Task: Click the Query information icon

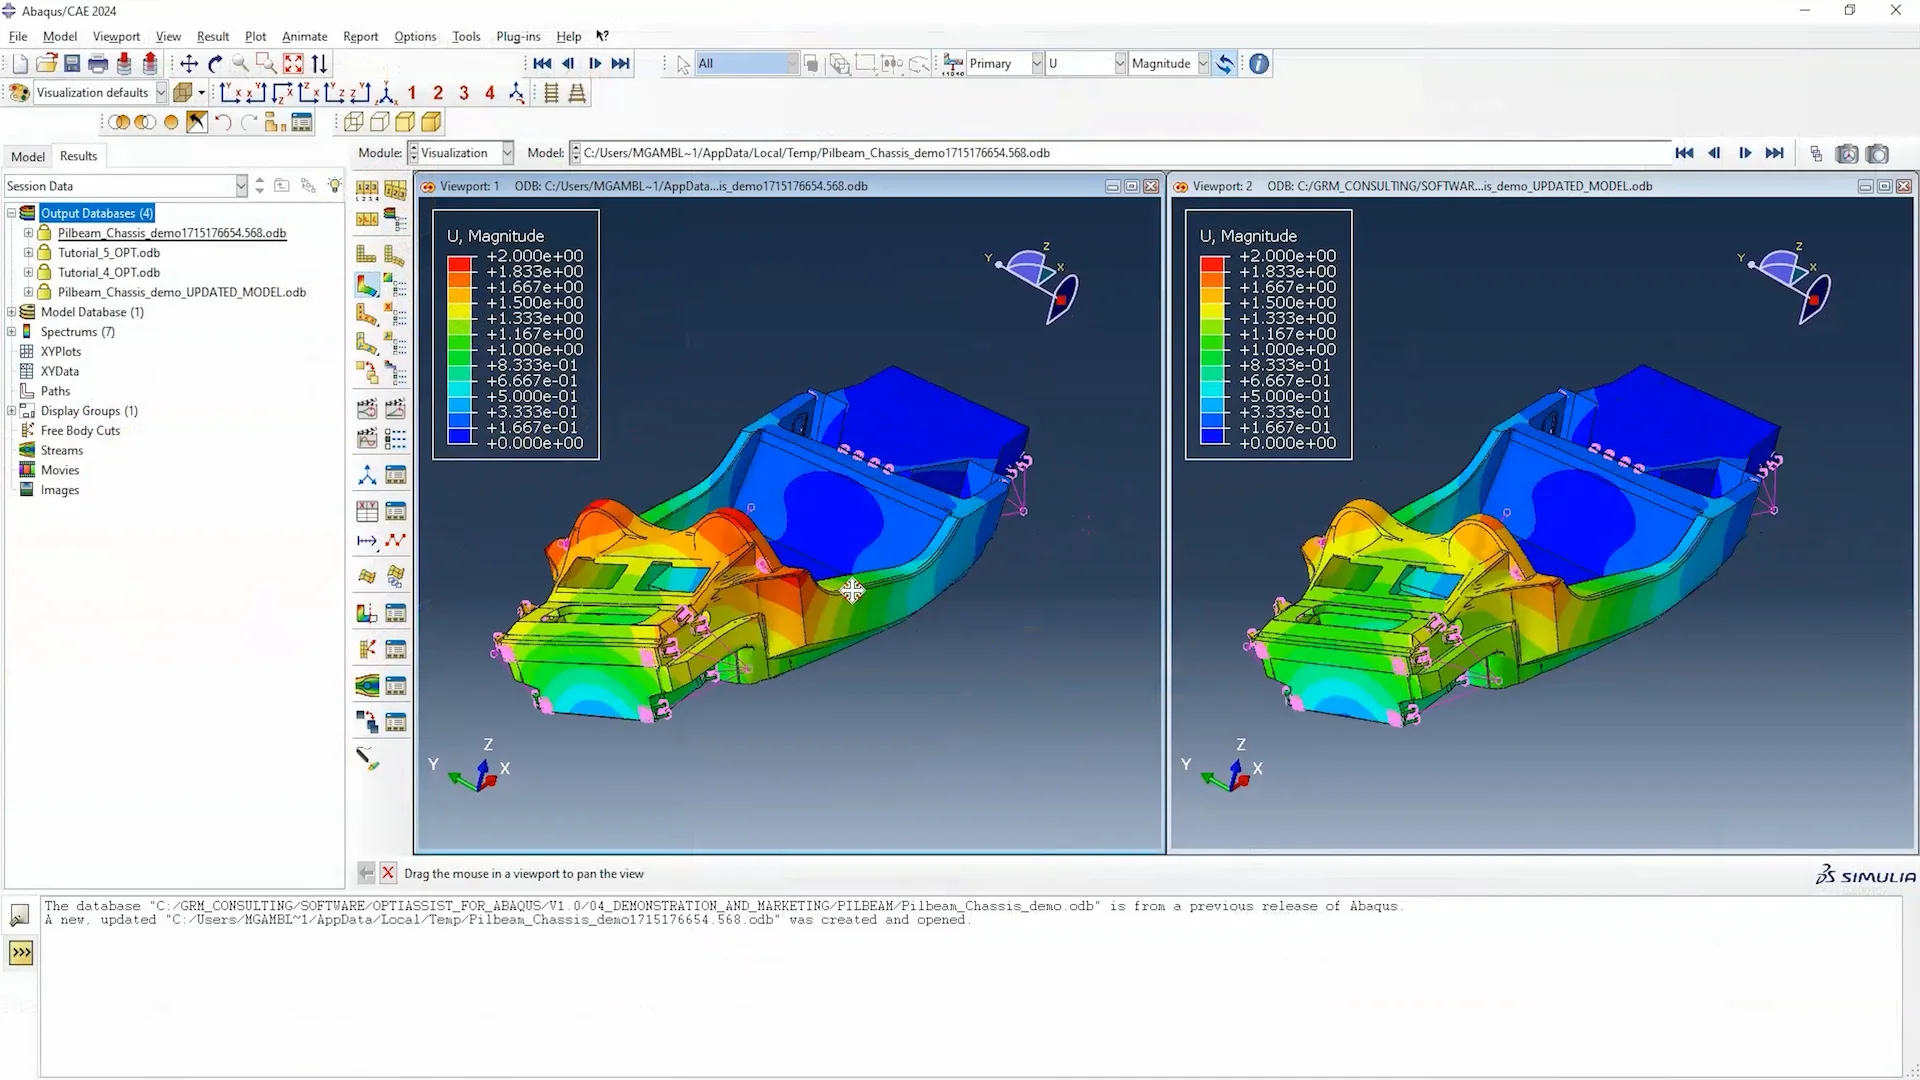Action: click(1259, 64)
